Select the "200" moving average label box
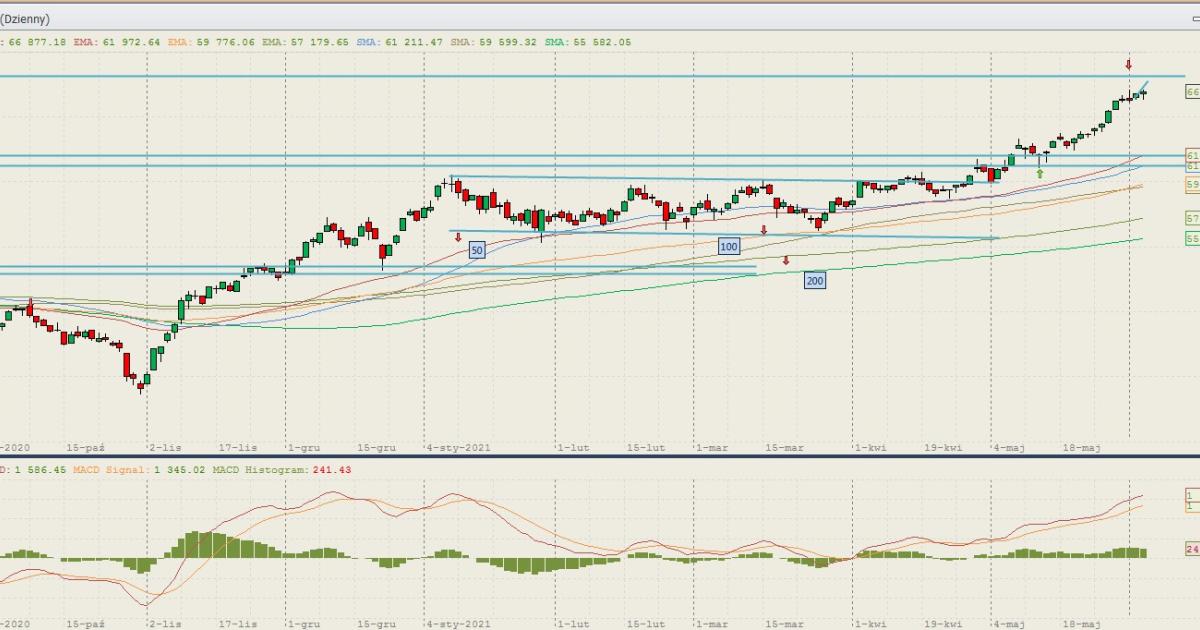 [x=815, y=281]
